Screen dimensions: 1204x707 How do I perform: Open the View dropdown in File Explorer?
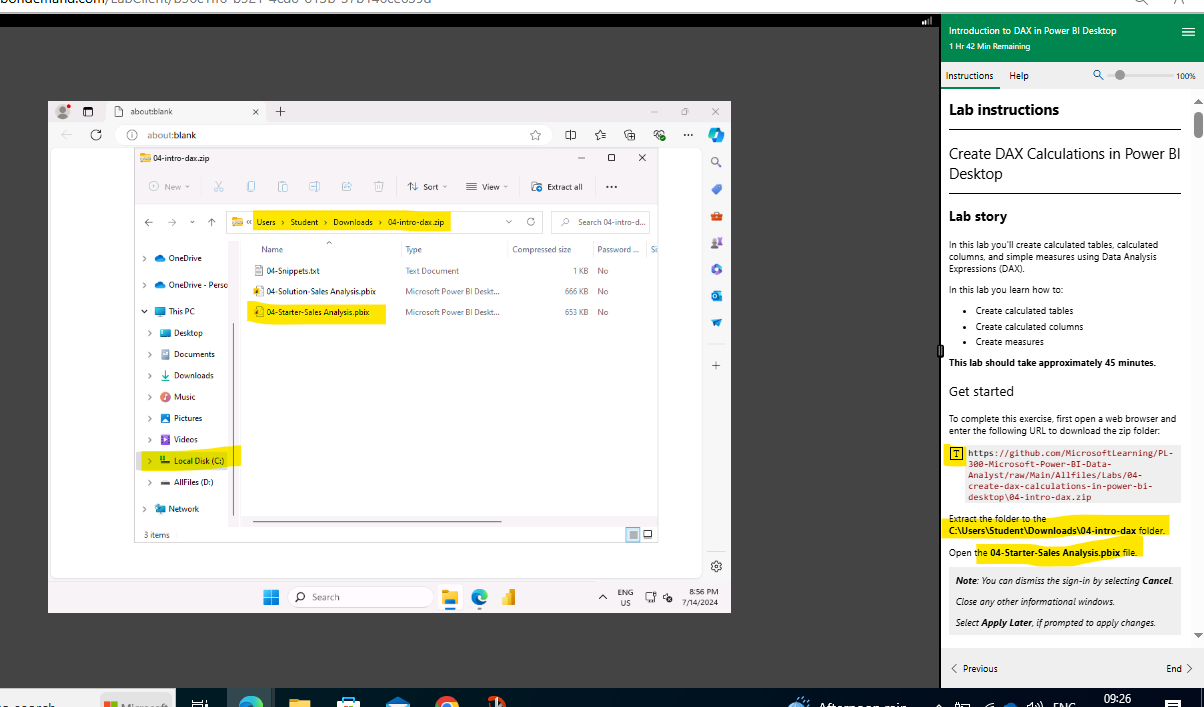pos(486,187)
